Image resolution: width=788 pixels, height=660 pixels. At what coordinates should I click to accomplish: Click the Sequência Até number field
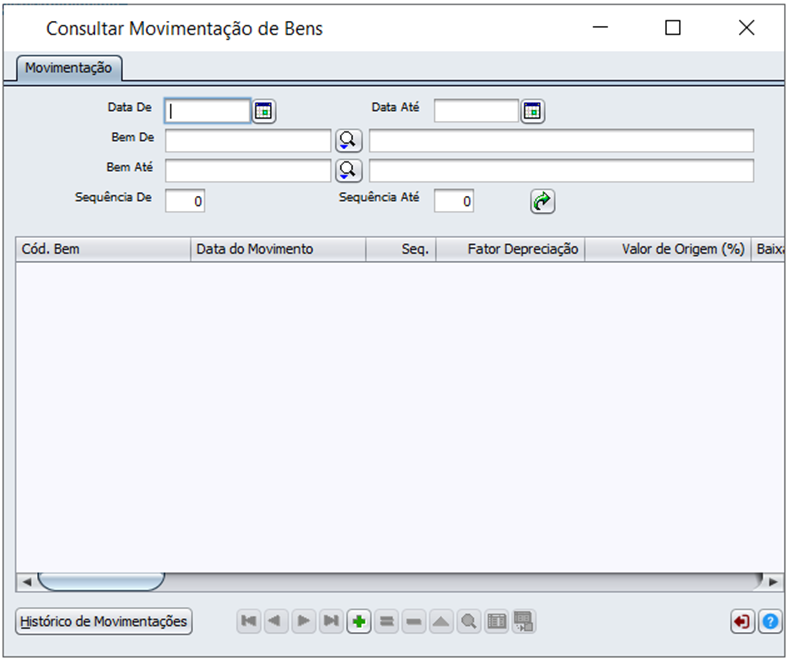pyautogui.click(x=454, y=201)
